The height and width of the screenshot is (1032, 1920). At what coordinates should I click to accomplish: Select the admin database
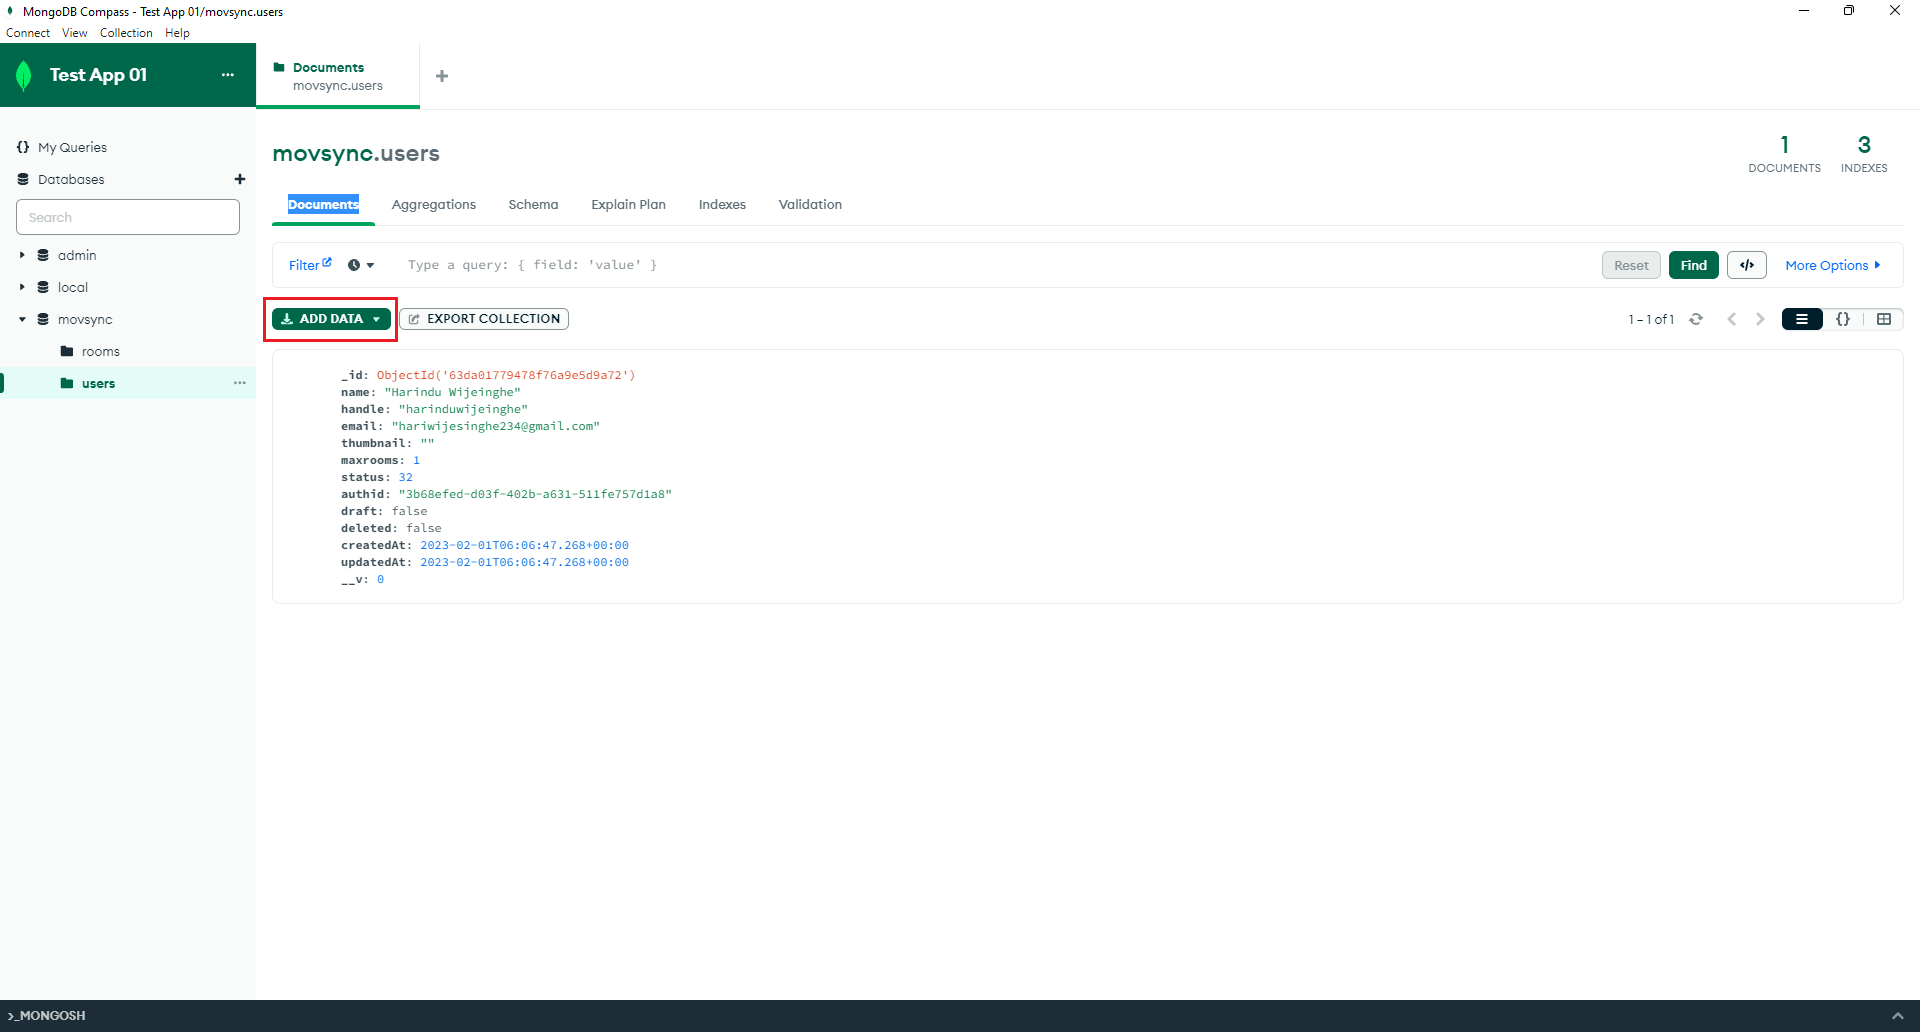click(x=77, y=255)
